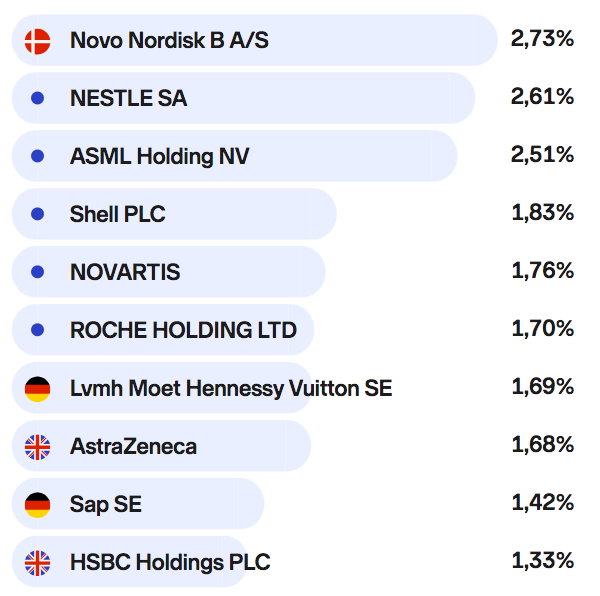Screen dimensions: 600x596
Task: Click the UK flag next to HSBC Holdings
Action: (37, 562)
